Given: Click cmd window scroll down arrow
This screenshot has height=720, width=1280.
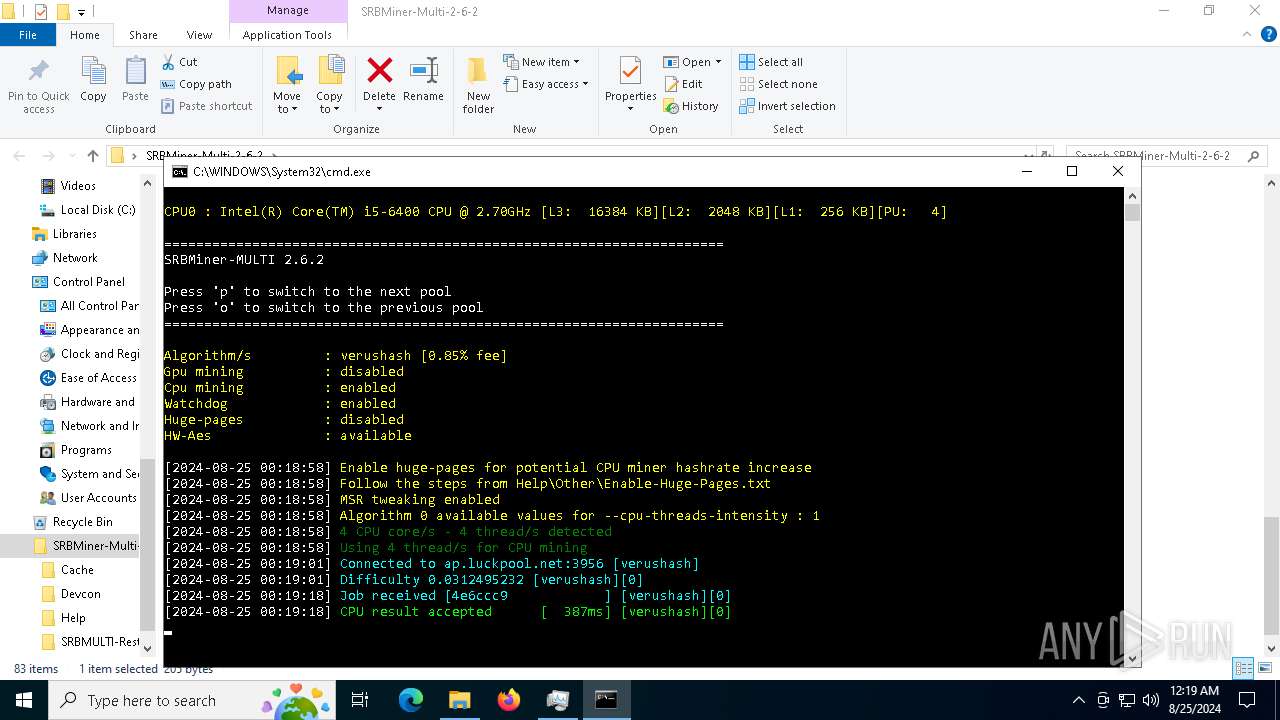Looking at the screenshot, I should pyautogui.click(x=1132, y=658).
